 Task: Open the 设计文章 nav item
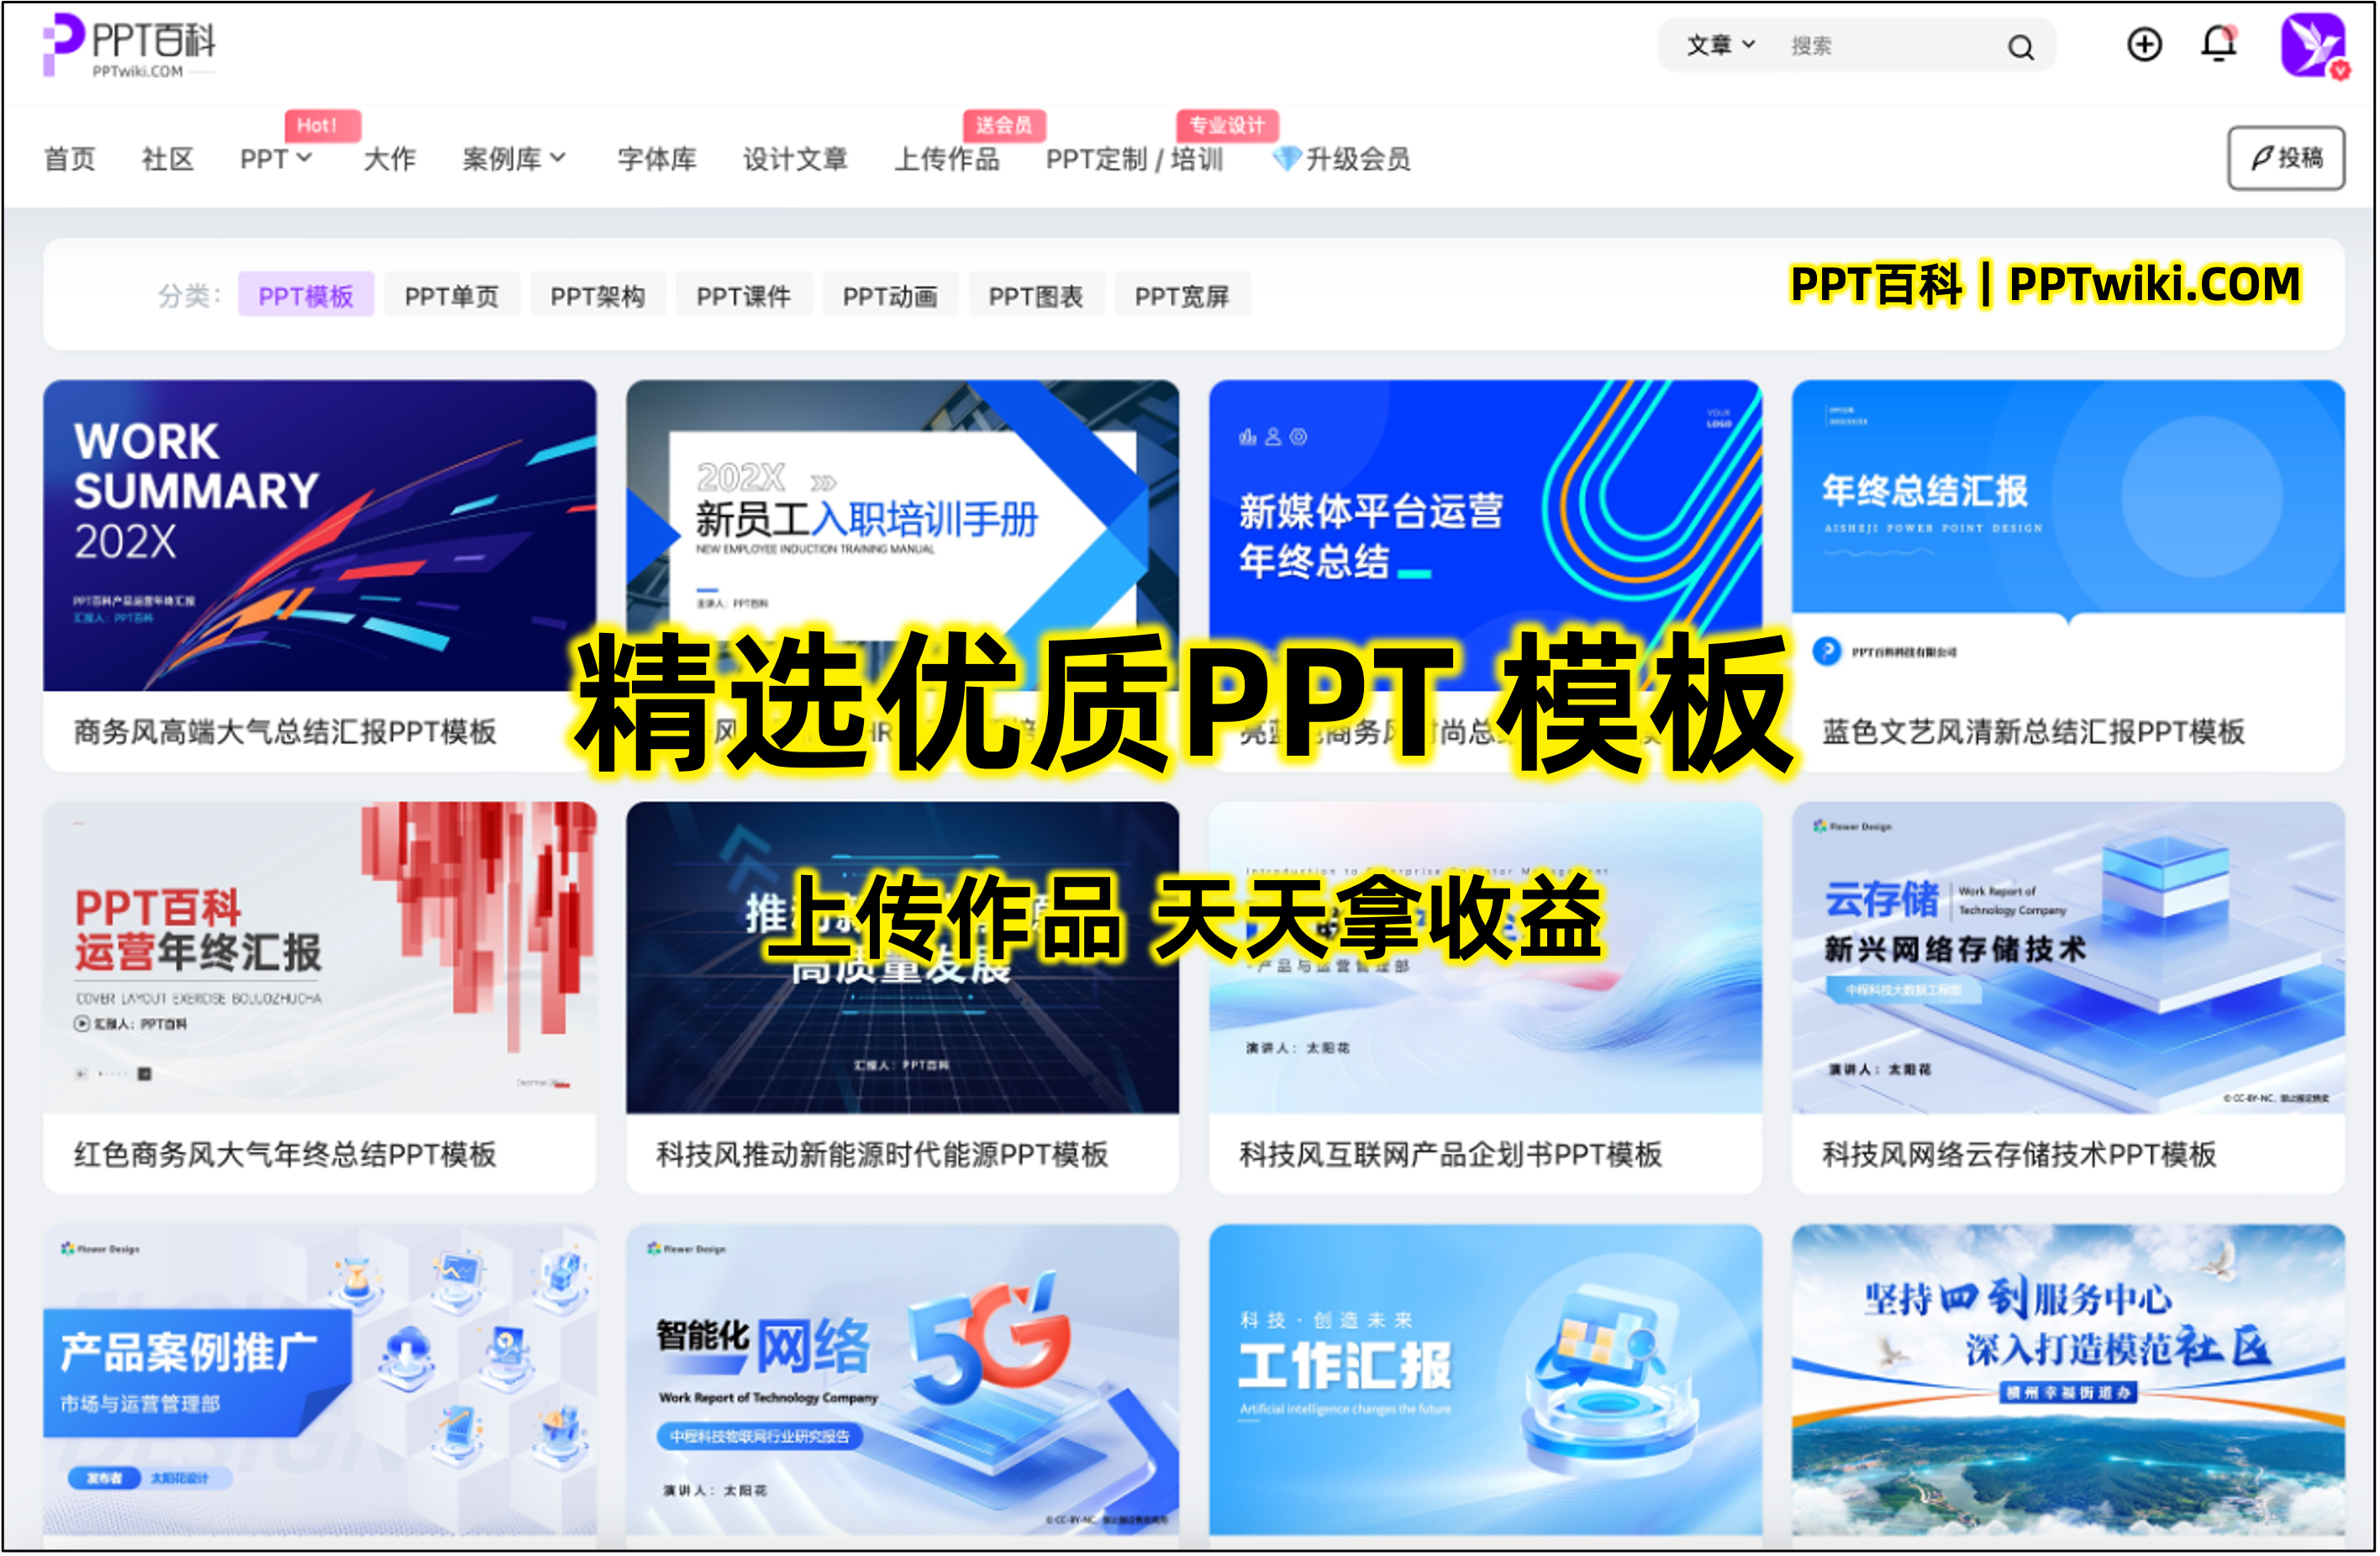tap(795, 158)
